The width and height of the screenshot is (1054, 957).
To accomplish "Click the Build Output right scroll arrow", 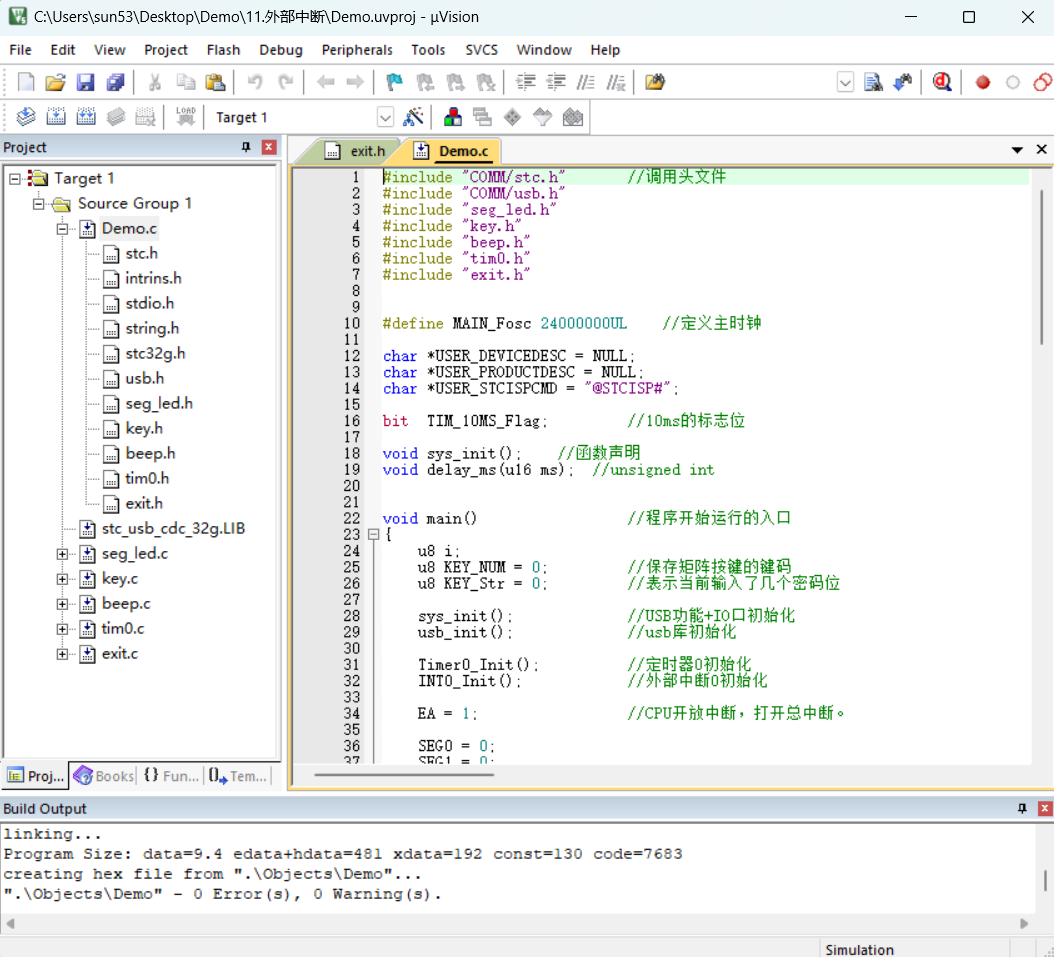I will [1024, 923].
